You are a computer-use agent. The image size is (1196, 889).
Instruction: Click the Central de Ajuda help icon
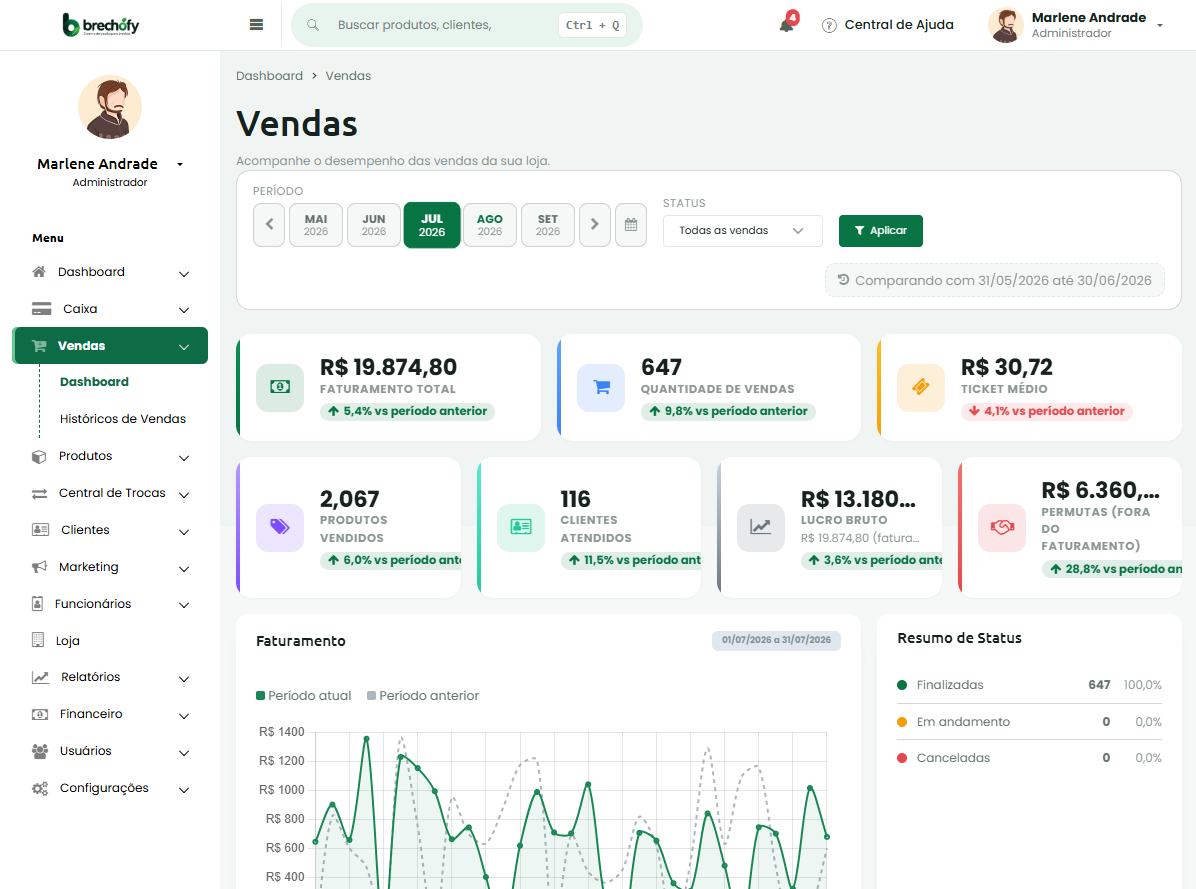(x=829, y=25)
